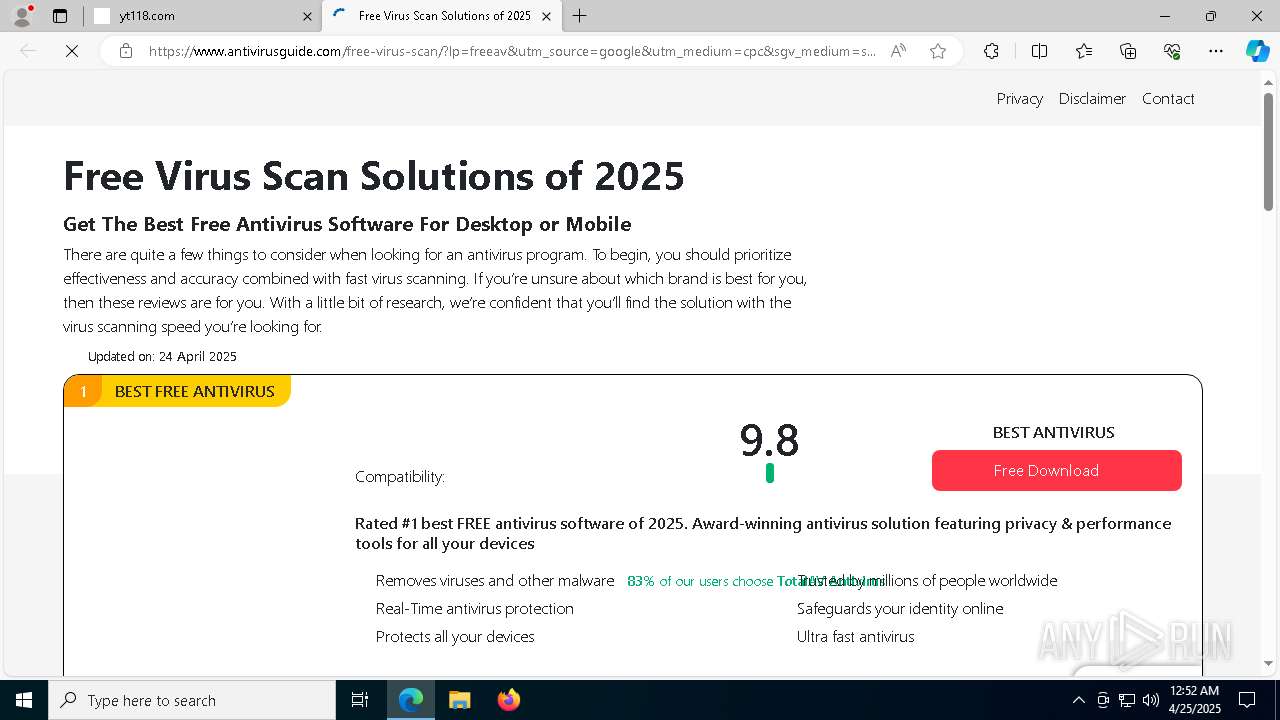Activate Read aloud icon

pos(898,51)
